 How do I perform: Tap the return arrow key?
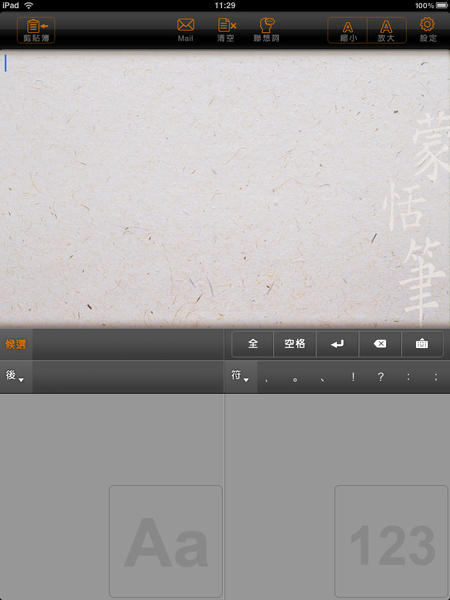(x=337, y=344)
